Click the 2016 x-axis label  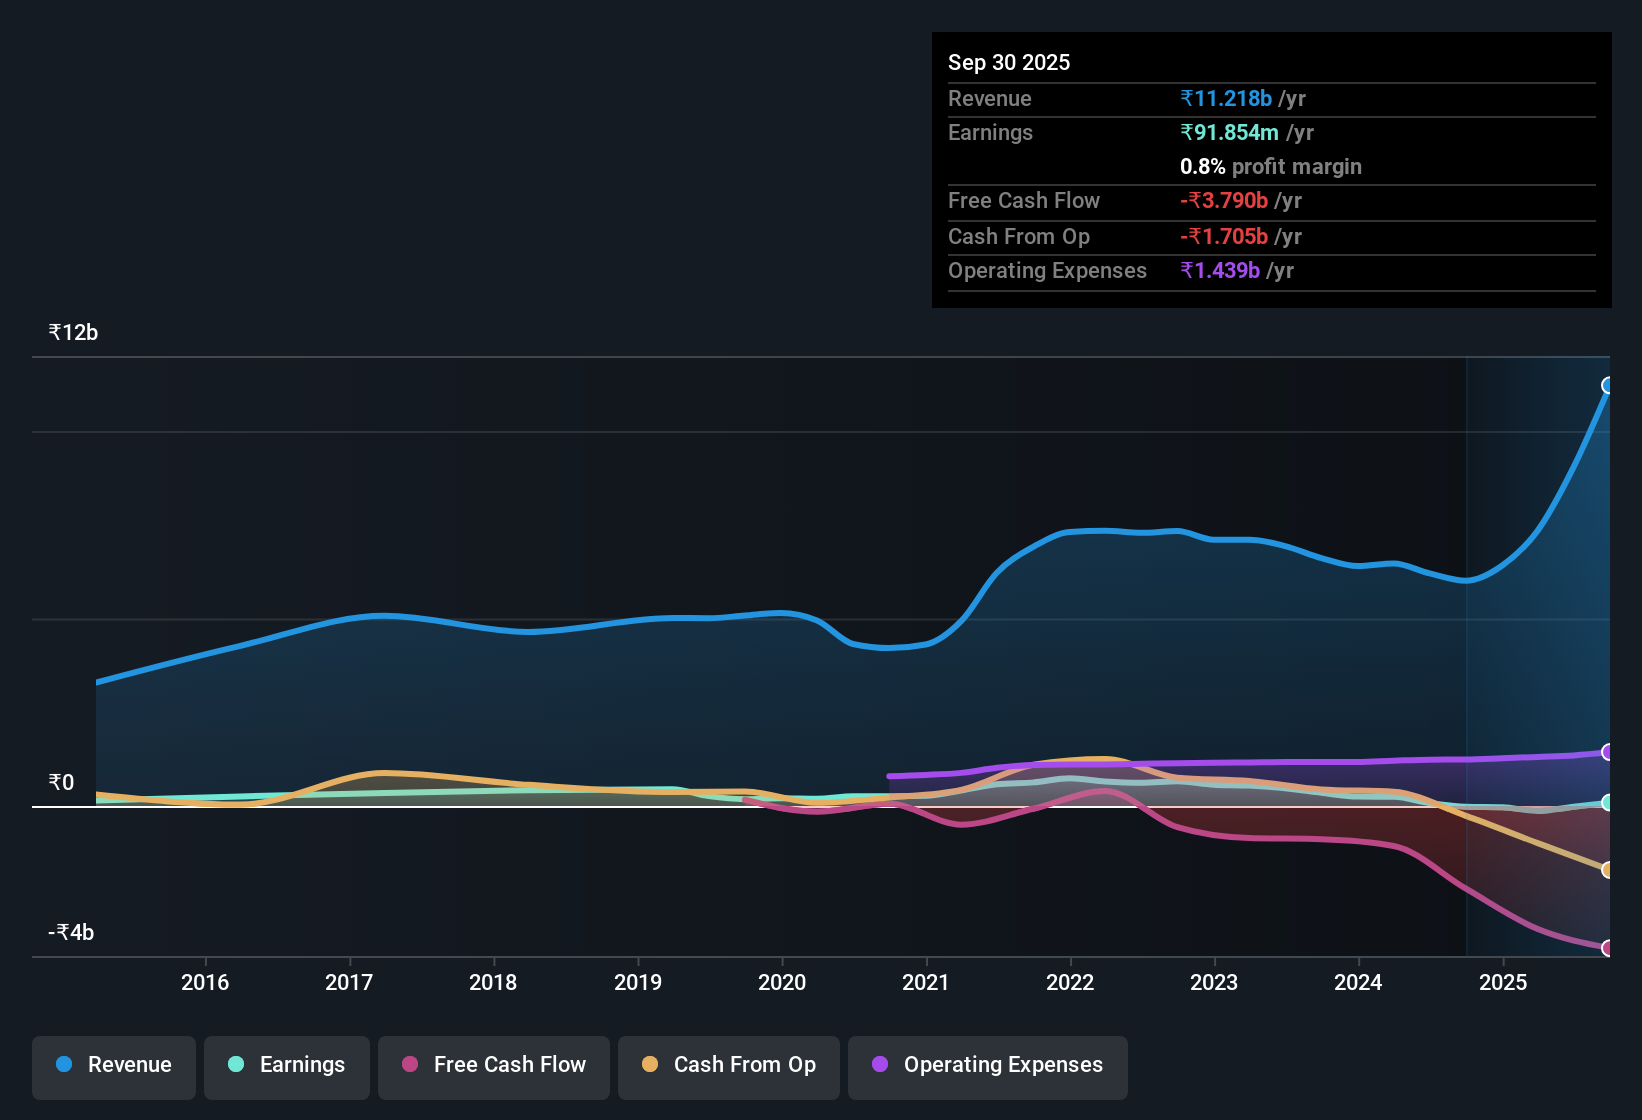click(x=205, y=983)
